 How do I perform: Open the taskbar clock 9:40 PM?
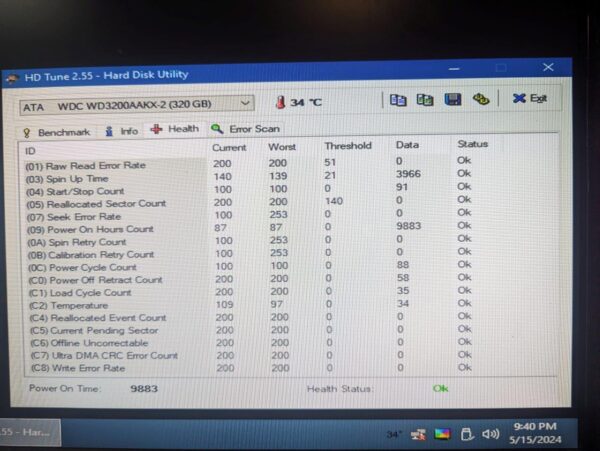(535, 433)
